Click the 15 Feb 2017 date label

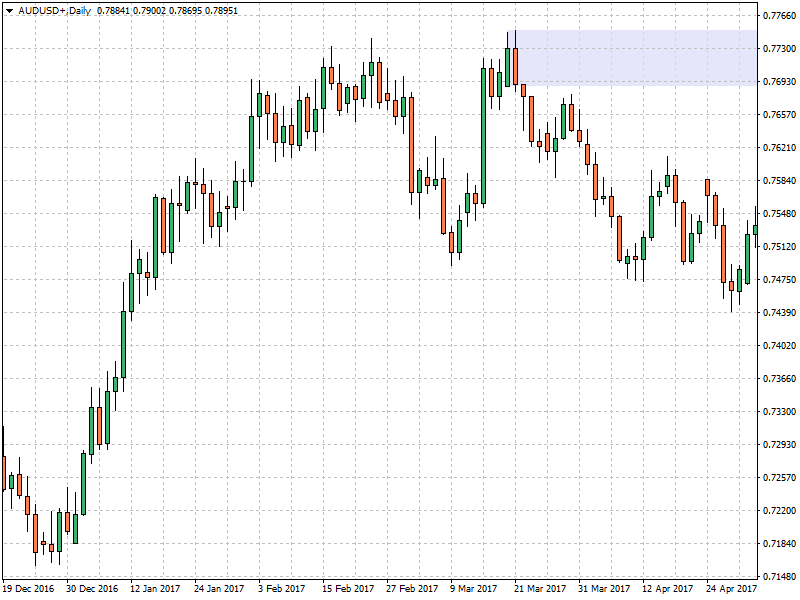coord(347,589)
